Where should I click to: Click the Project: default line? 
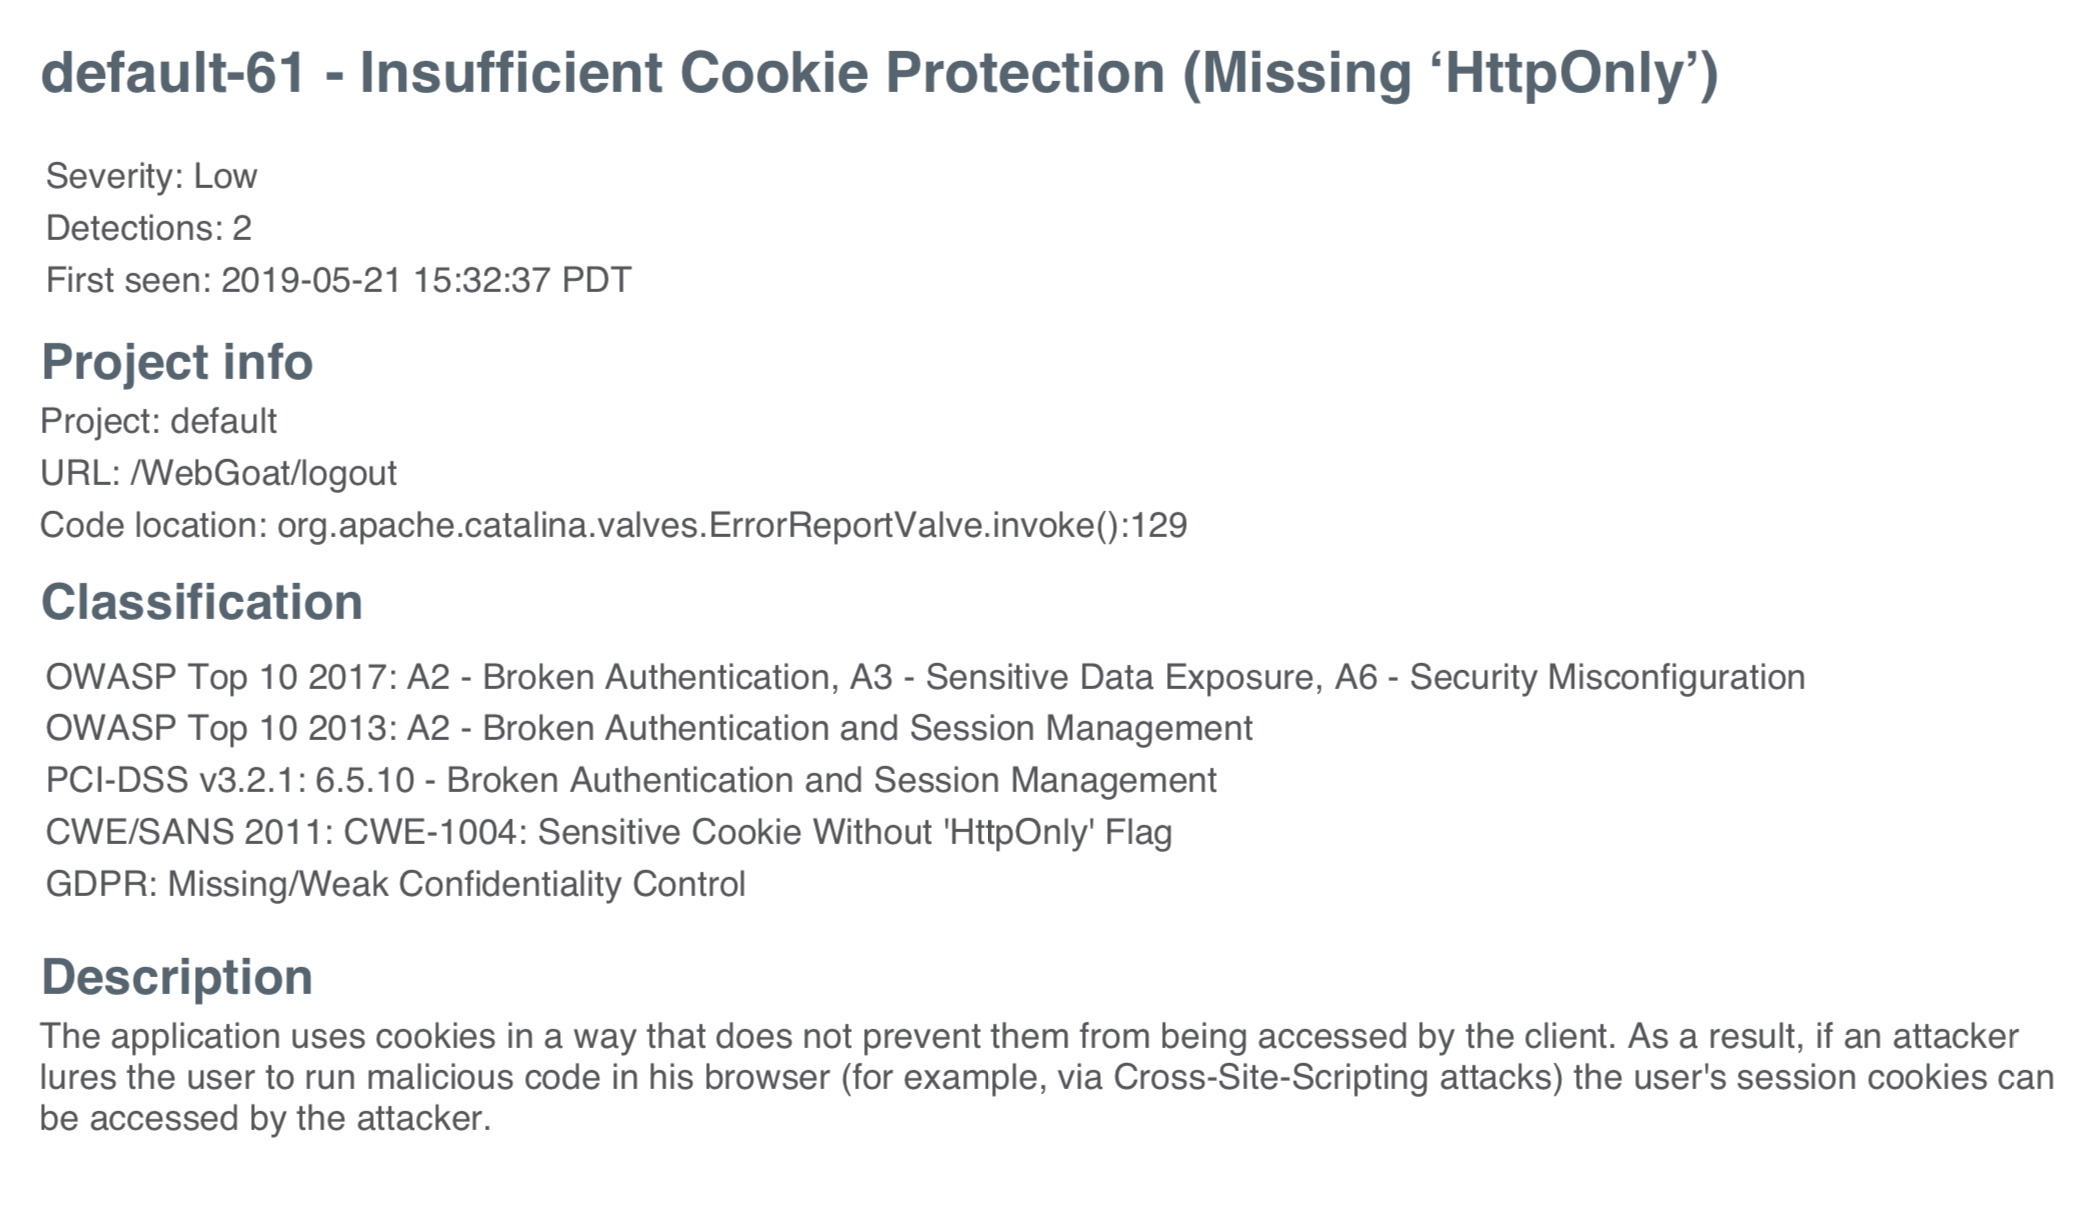click(x=158, y=421)
